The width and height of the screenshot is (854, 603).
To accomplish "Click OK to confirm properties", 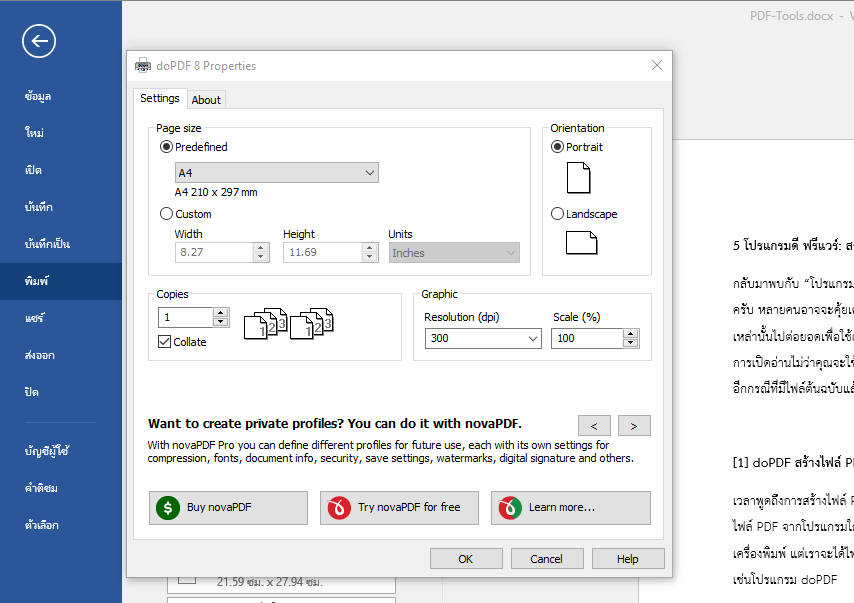I will click(466, 559).
